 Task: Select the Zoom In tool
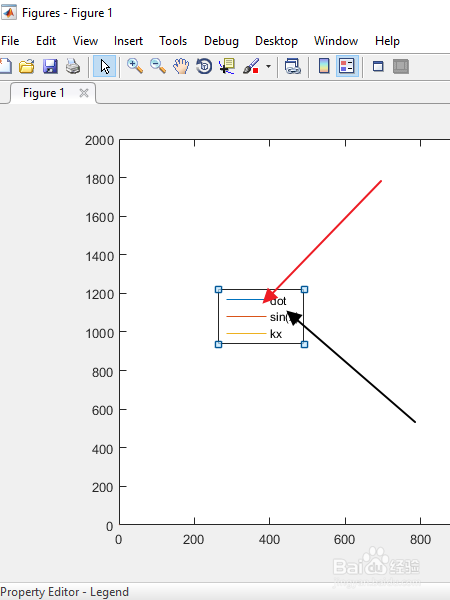(x=135, y=66)
